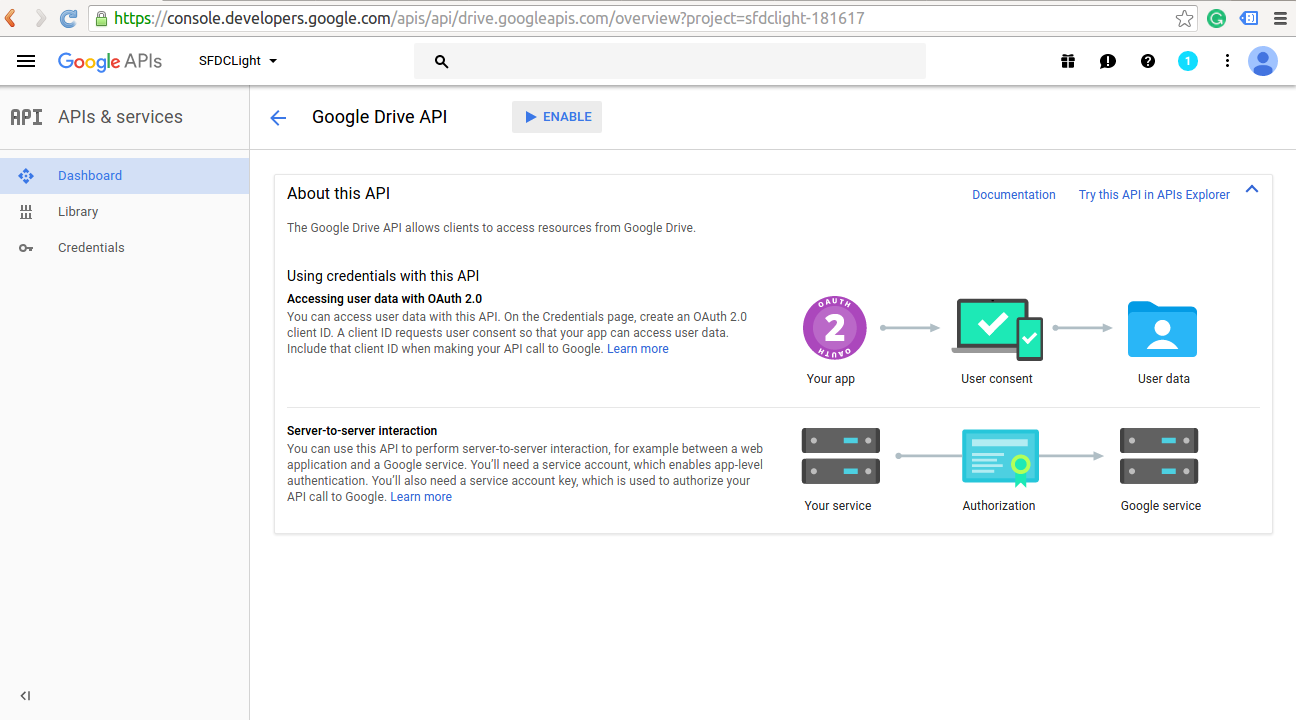Select Library from the sidebar
Viewport: 1296px width, 720px height.
(x=78, y=211)
